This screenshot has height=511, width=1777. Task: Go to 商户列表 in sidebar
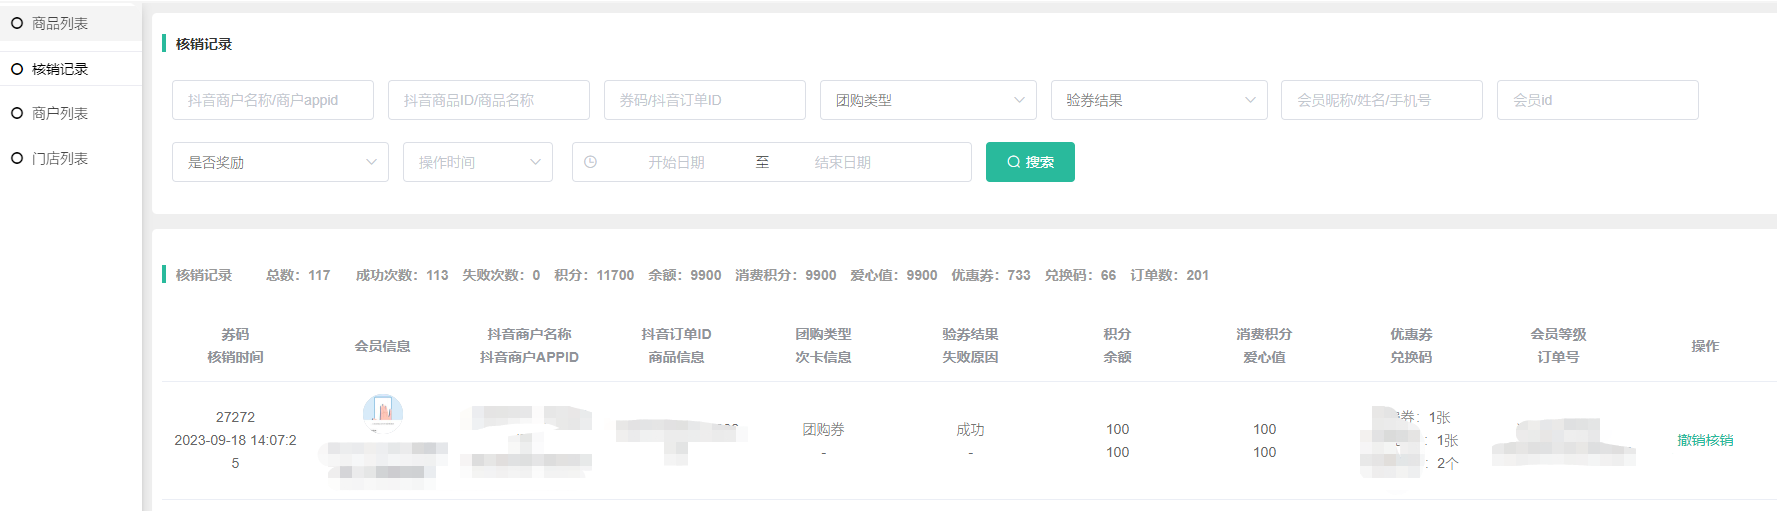pyautogui.click(x=60, y=113)
